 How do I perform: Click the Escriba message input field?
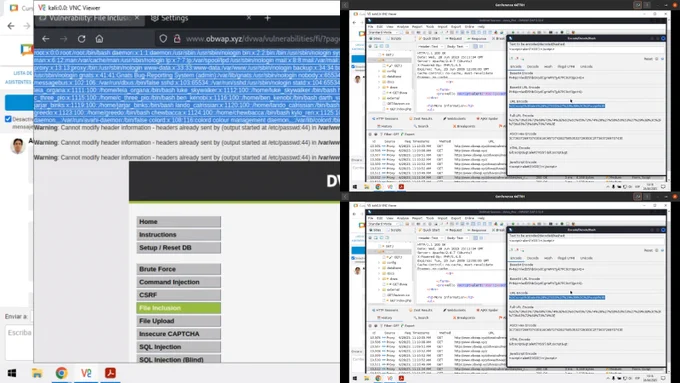pyautogui.click(x=20, y=343)
